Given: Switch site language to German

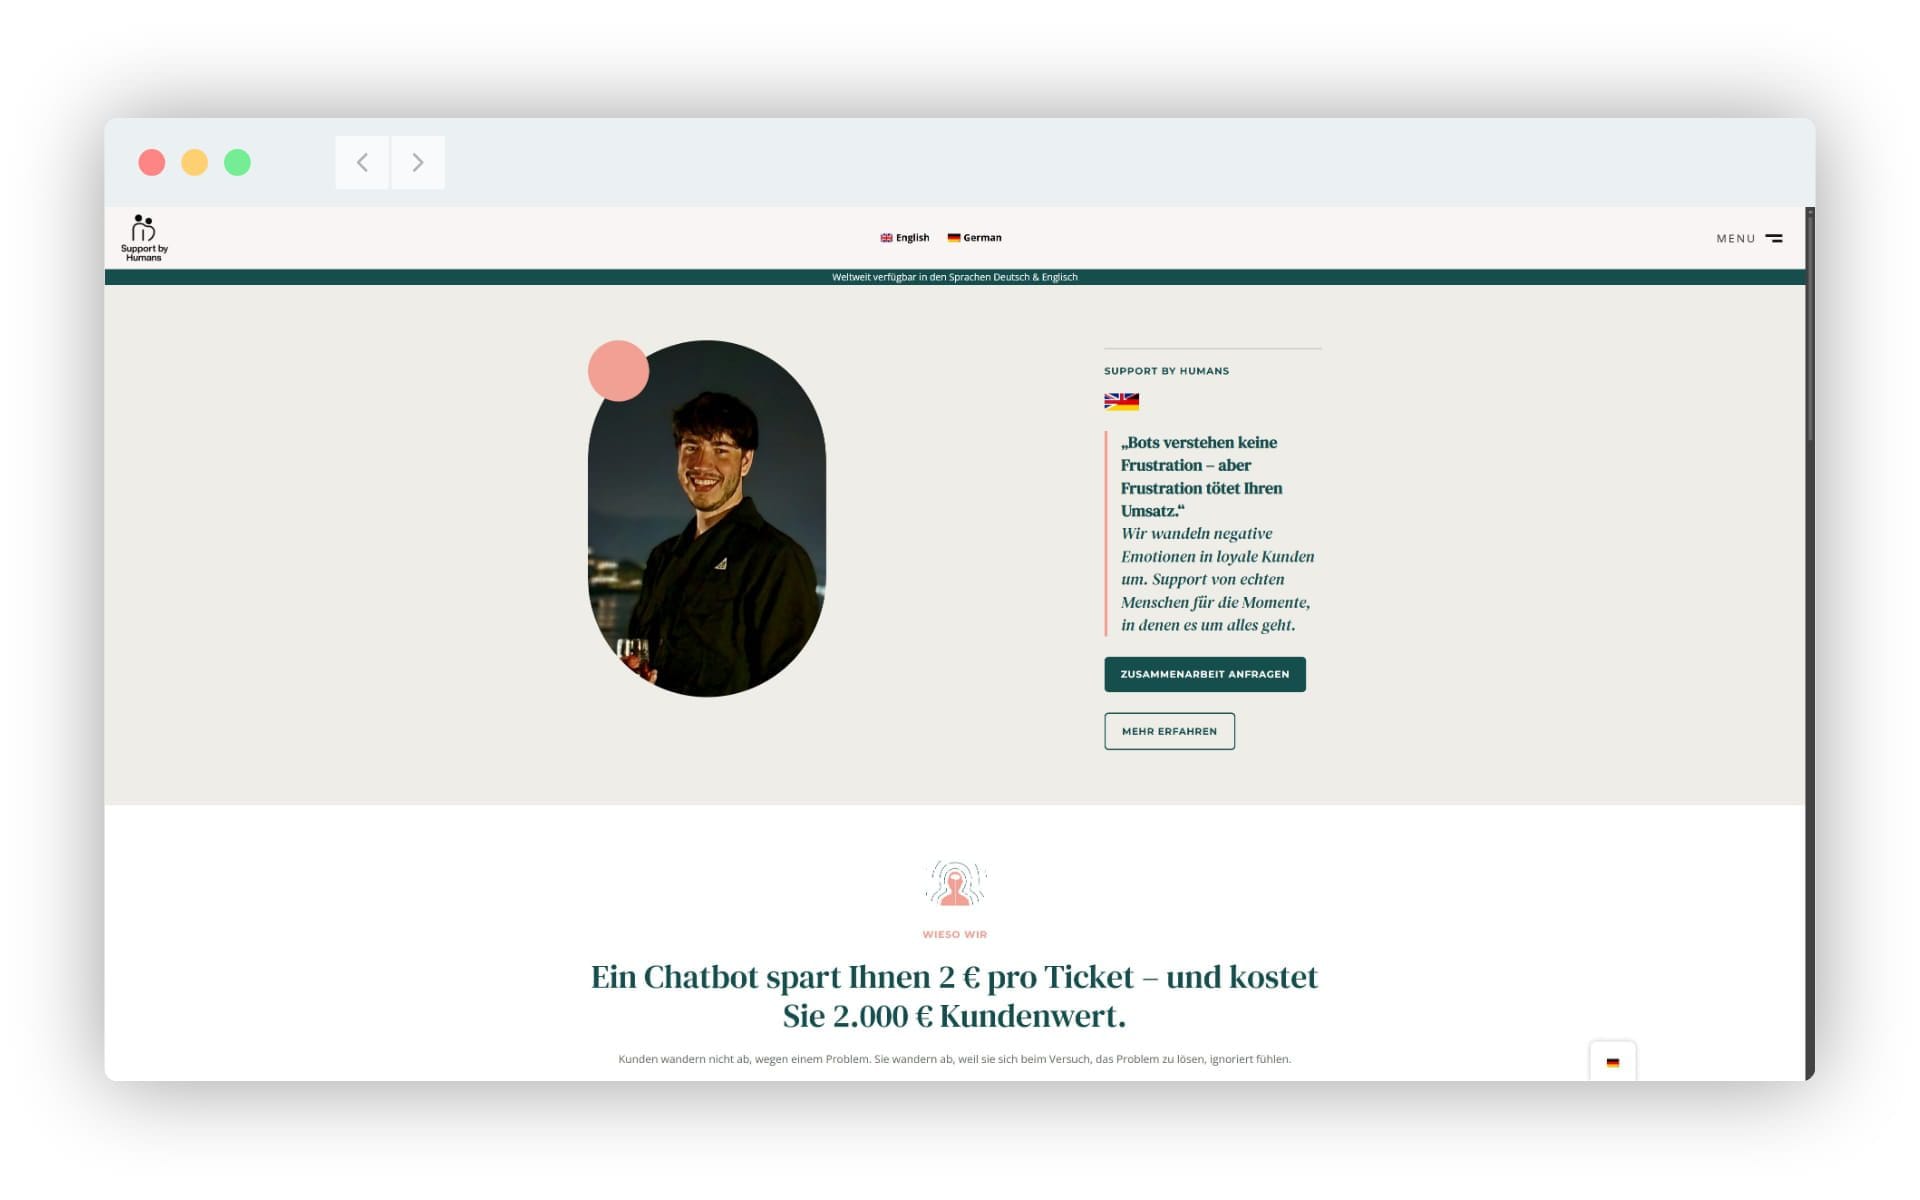Looking at the screenshot, I should coord(974,238).
